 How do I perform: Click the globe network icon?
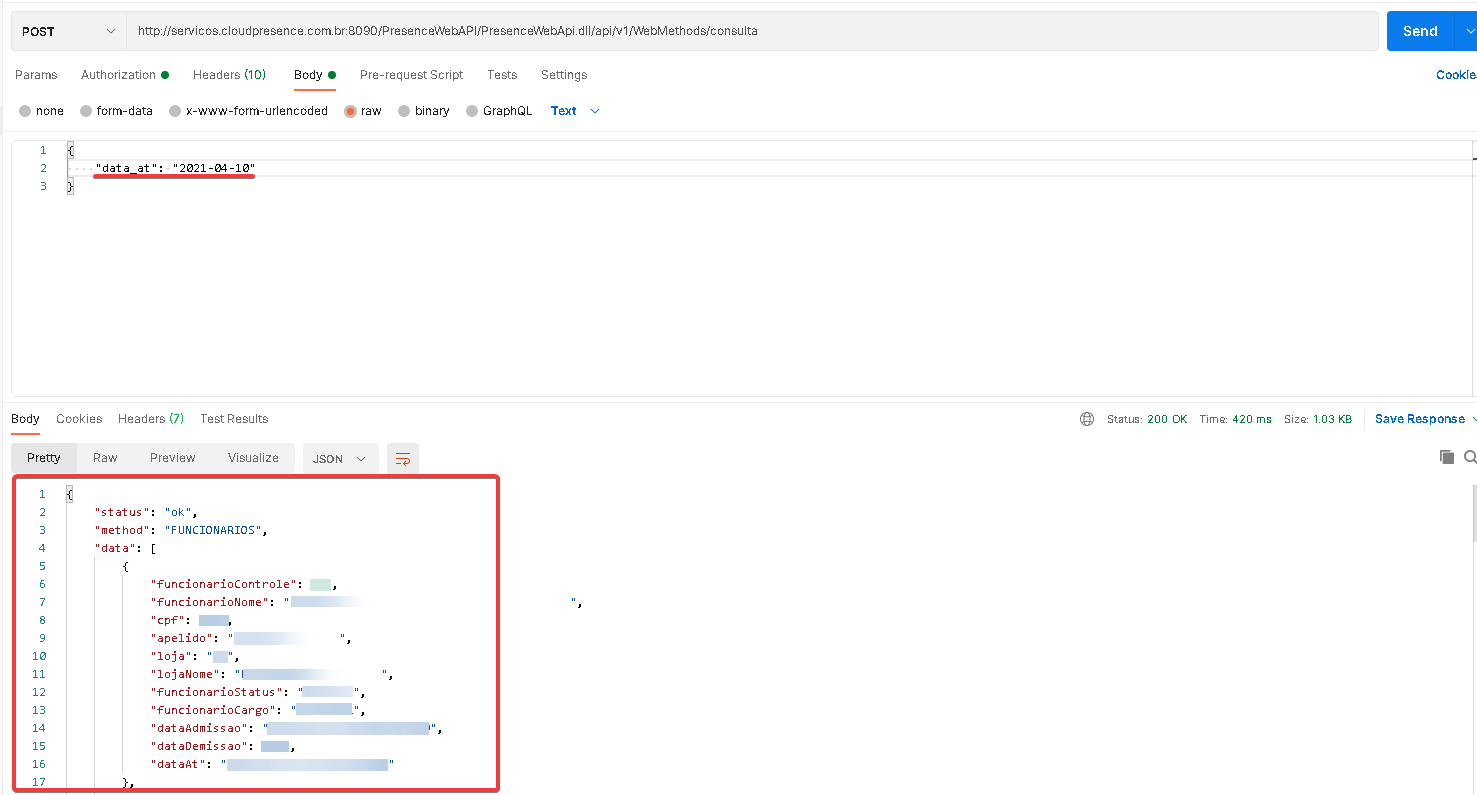[1087, 419]
